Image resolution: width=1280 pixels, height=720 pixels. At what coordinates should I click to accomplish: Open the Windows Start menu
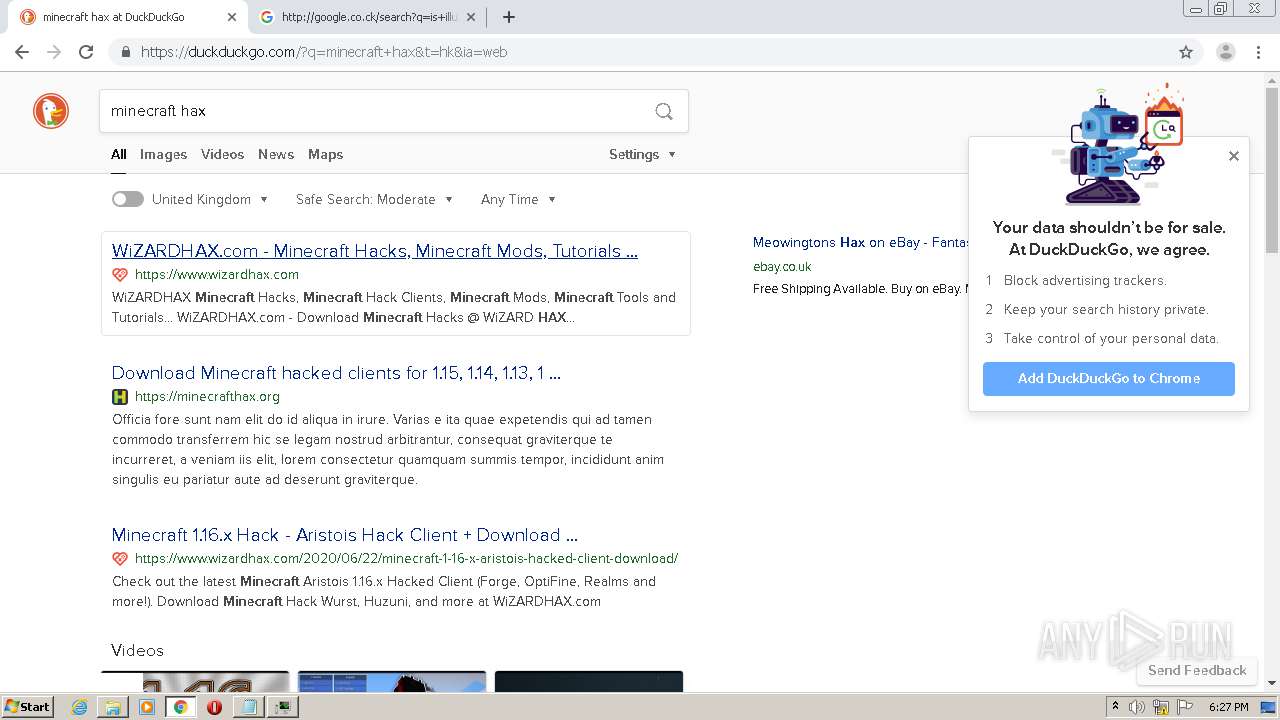tap(27, 707)
